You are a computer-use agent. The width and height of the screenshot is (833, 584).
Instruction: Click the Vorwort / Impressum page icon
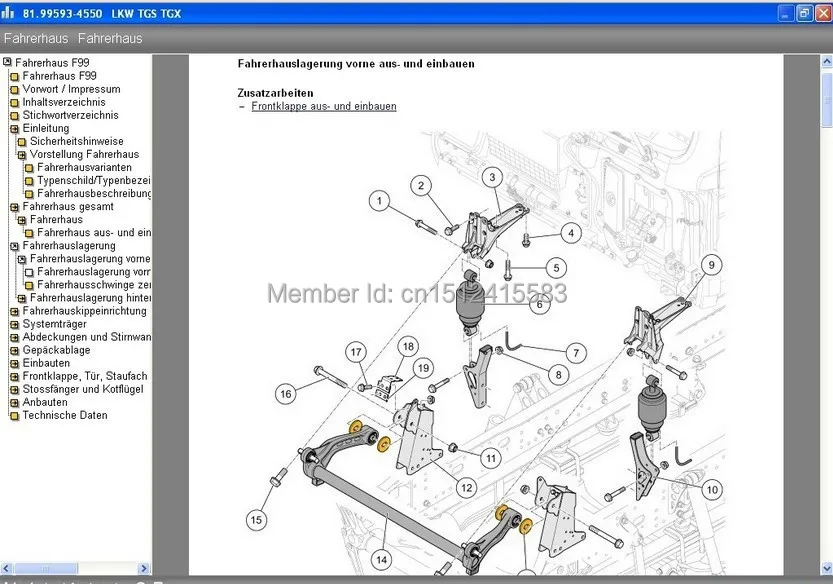(x=14, y=89)
